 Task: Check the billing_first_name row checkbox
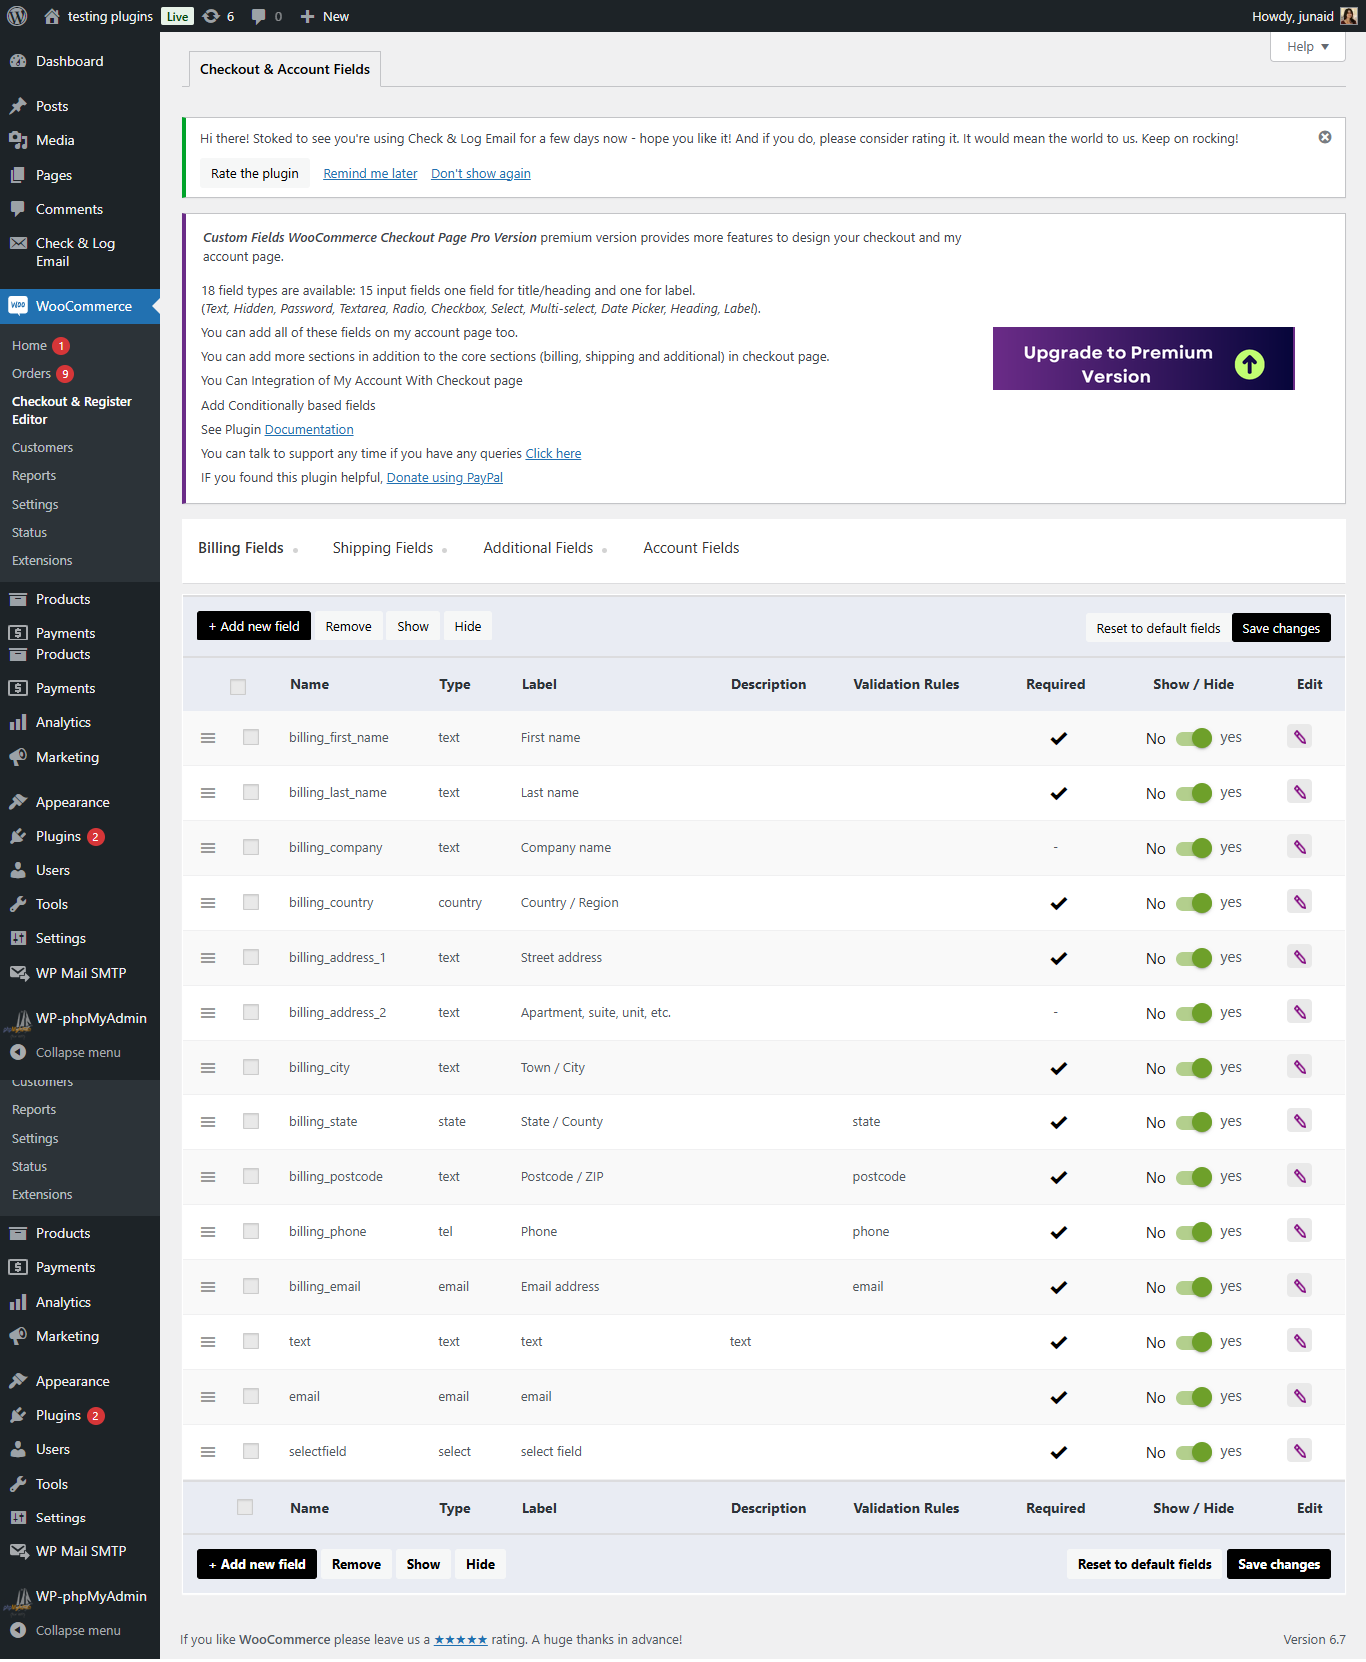(251, 737)
